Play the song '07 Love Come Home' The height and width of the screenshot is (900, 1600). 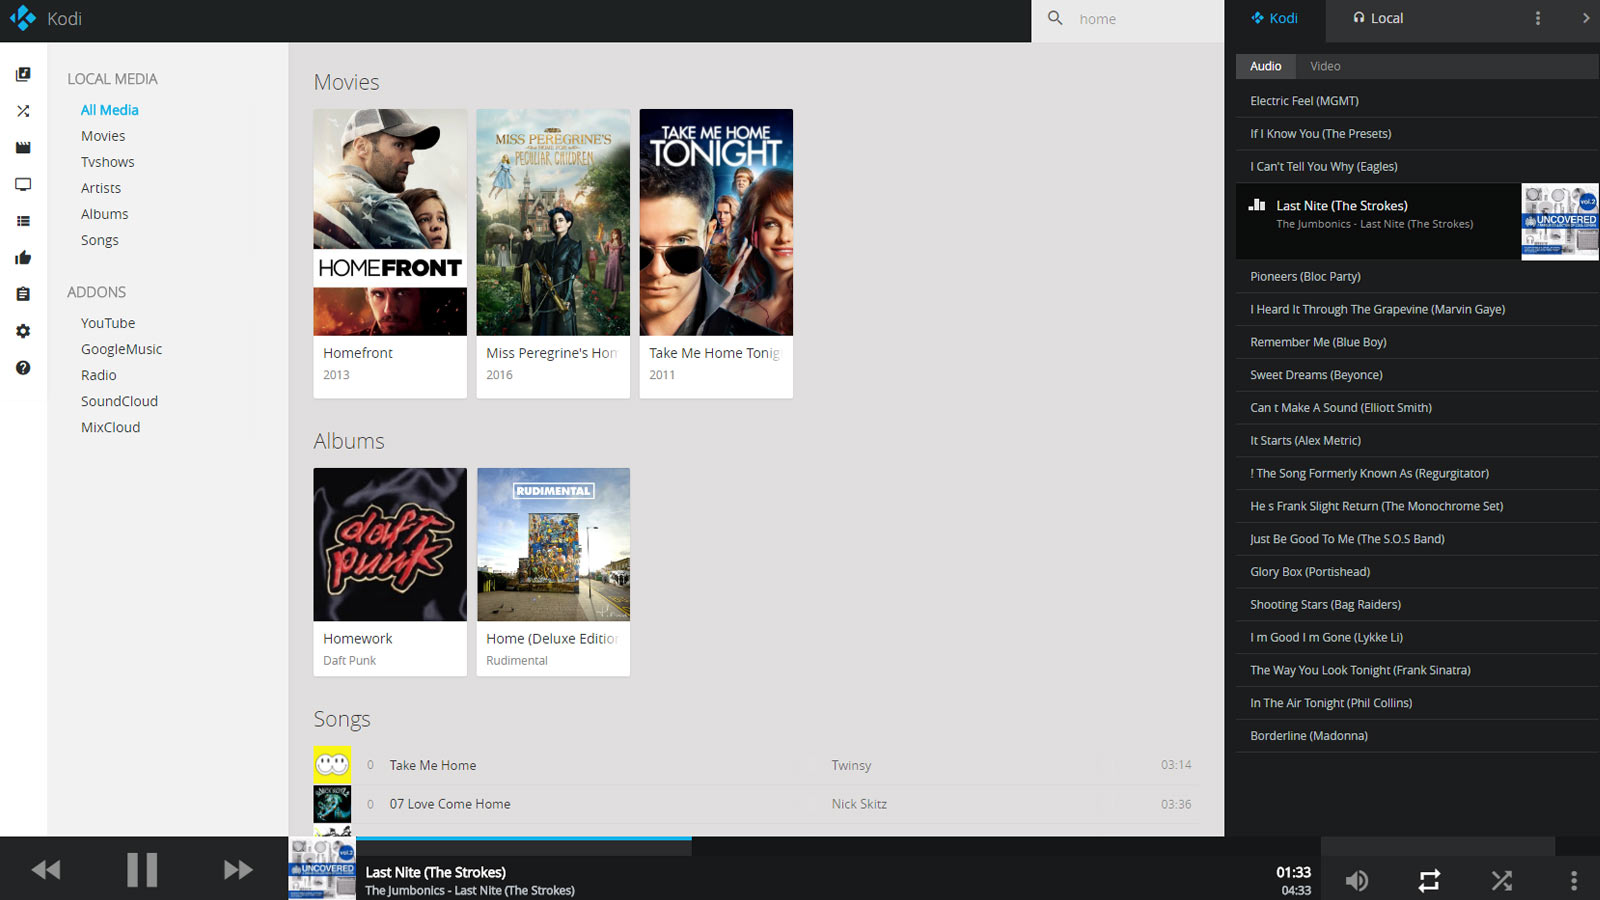pos(450,804)
